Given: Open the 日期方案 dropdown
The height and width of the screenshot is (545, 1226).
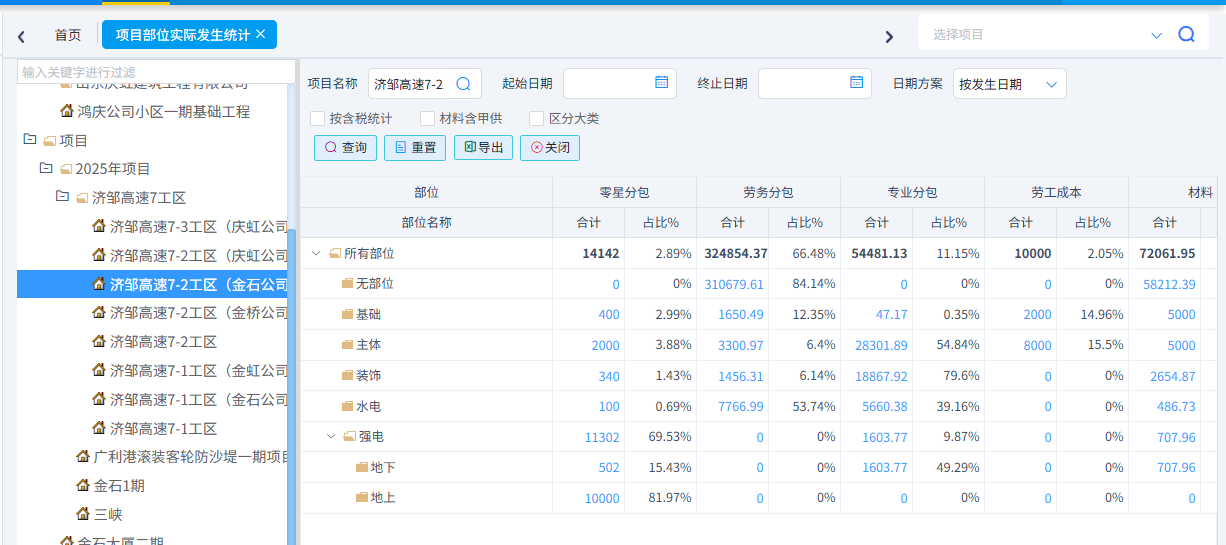Looking at the screenshot, I should [x=1009, y=84].
